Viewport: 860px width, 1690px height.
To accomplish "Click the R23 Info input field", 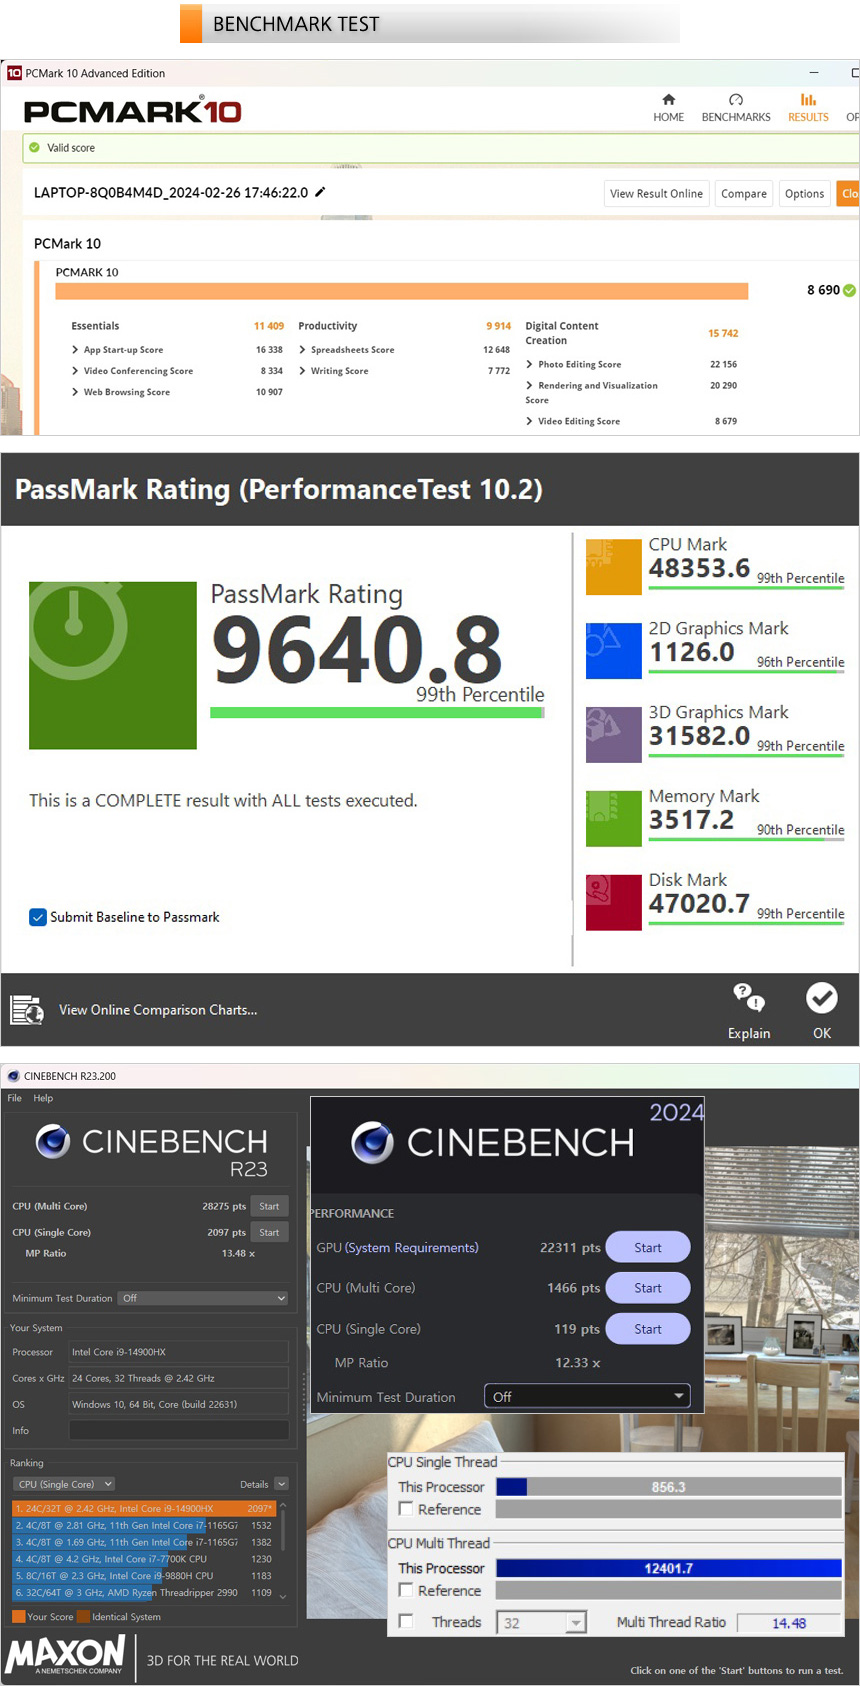I will click(179, 1431).
